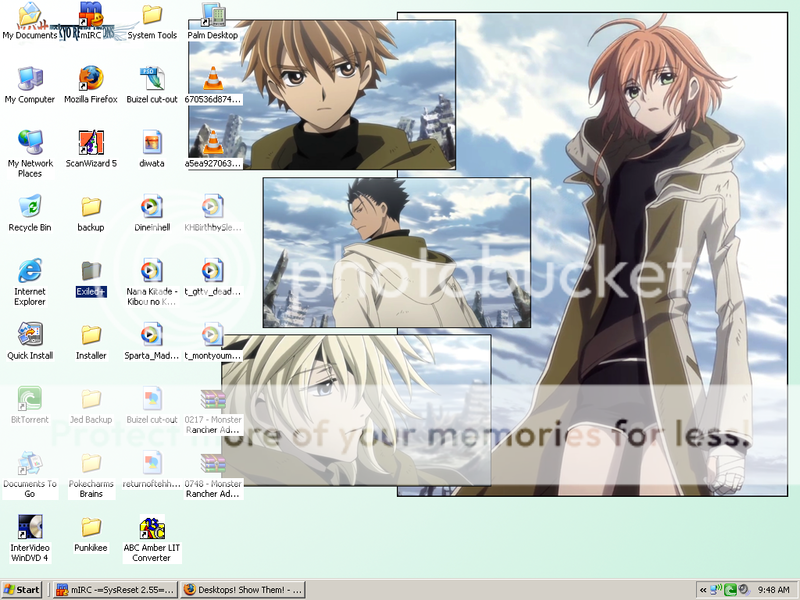Launch the Documents To Go shortcut
Viewport: 800px width, 600px height.
click(x=30, y=474)
